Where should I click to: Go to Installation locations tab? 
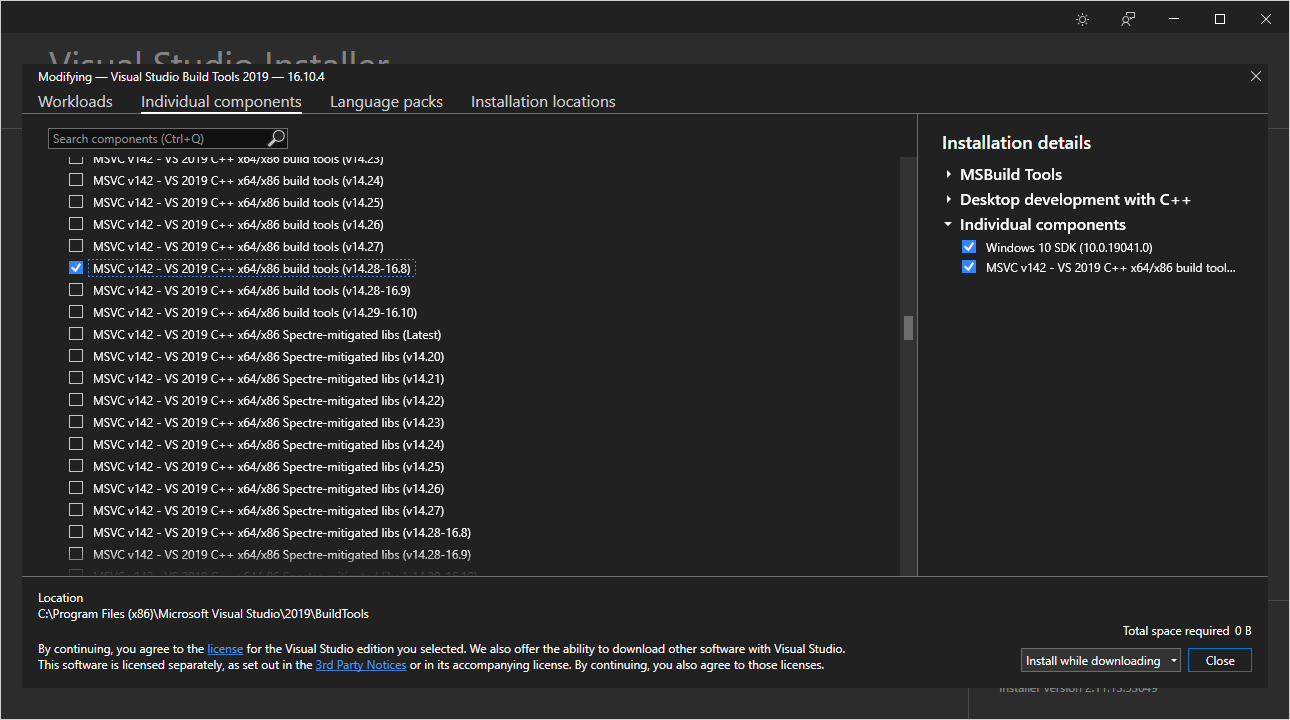tap(543, 102)
